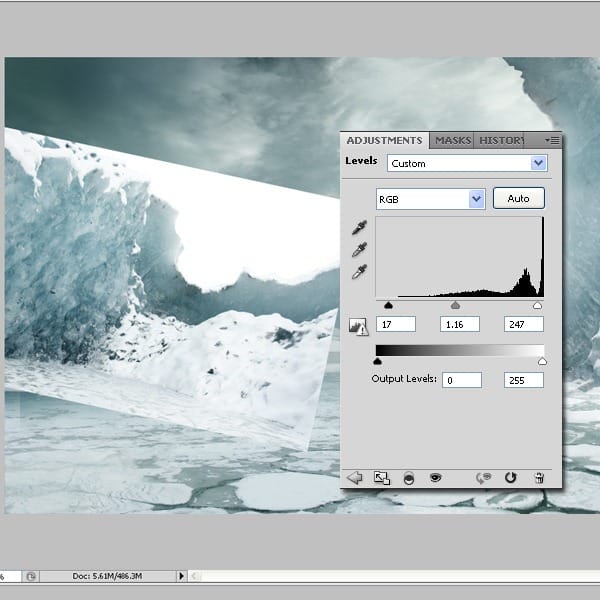600x600 pixels.
Task: Return to the adjustment list arrow
Action: pos(354,478)
